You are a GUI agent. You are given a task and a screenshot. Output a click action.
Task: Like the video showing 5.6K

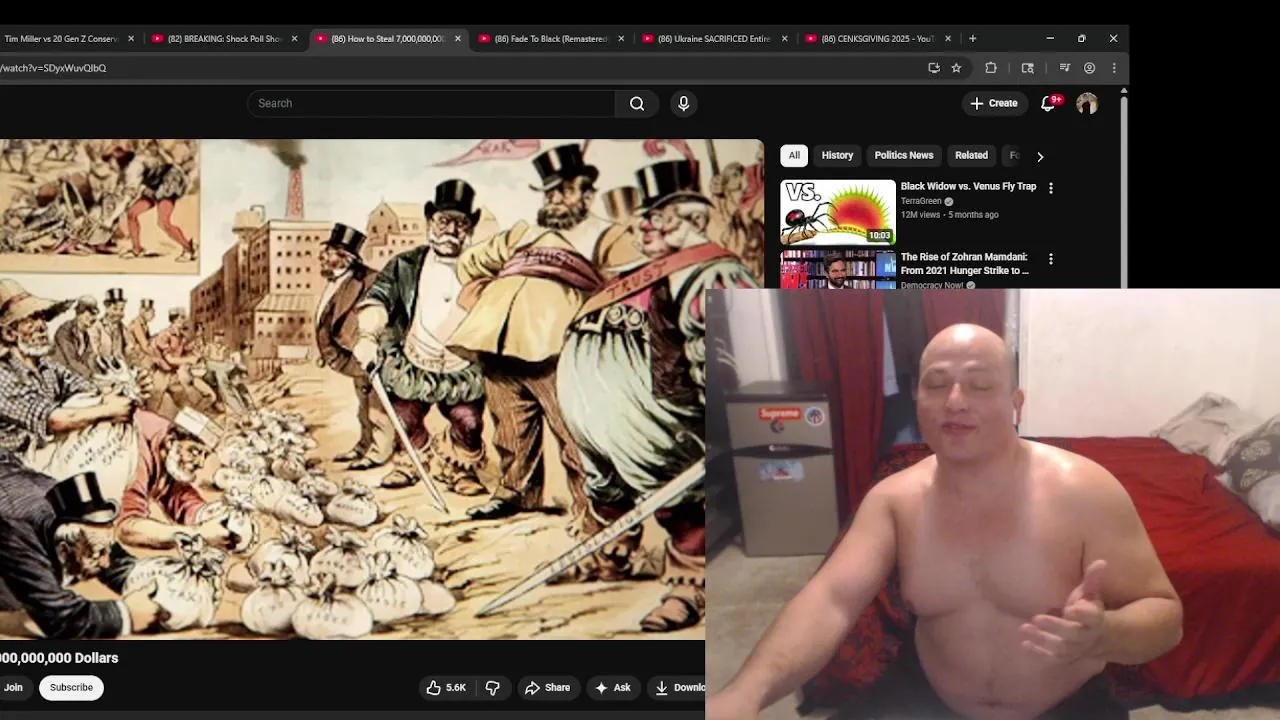[446, 687]
